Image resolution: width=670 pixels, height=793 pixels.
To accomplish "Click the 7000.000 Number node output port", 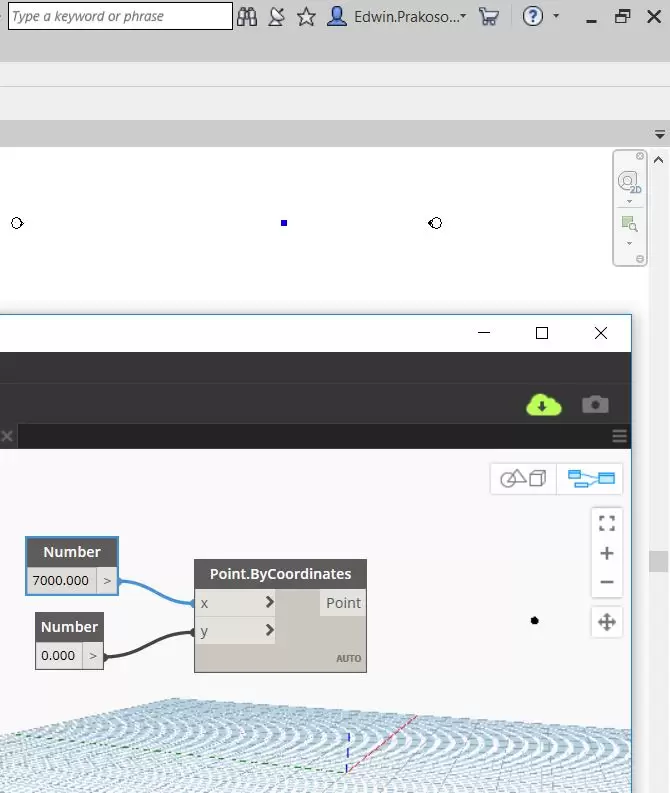I will click(107, 580).
